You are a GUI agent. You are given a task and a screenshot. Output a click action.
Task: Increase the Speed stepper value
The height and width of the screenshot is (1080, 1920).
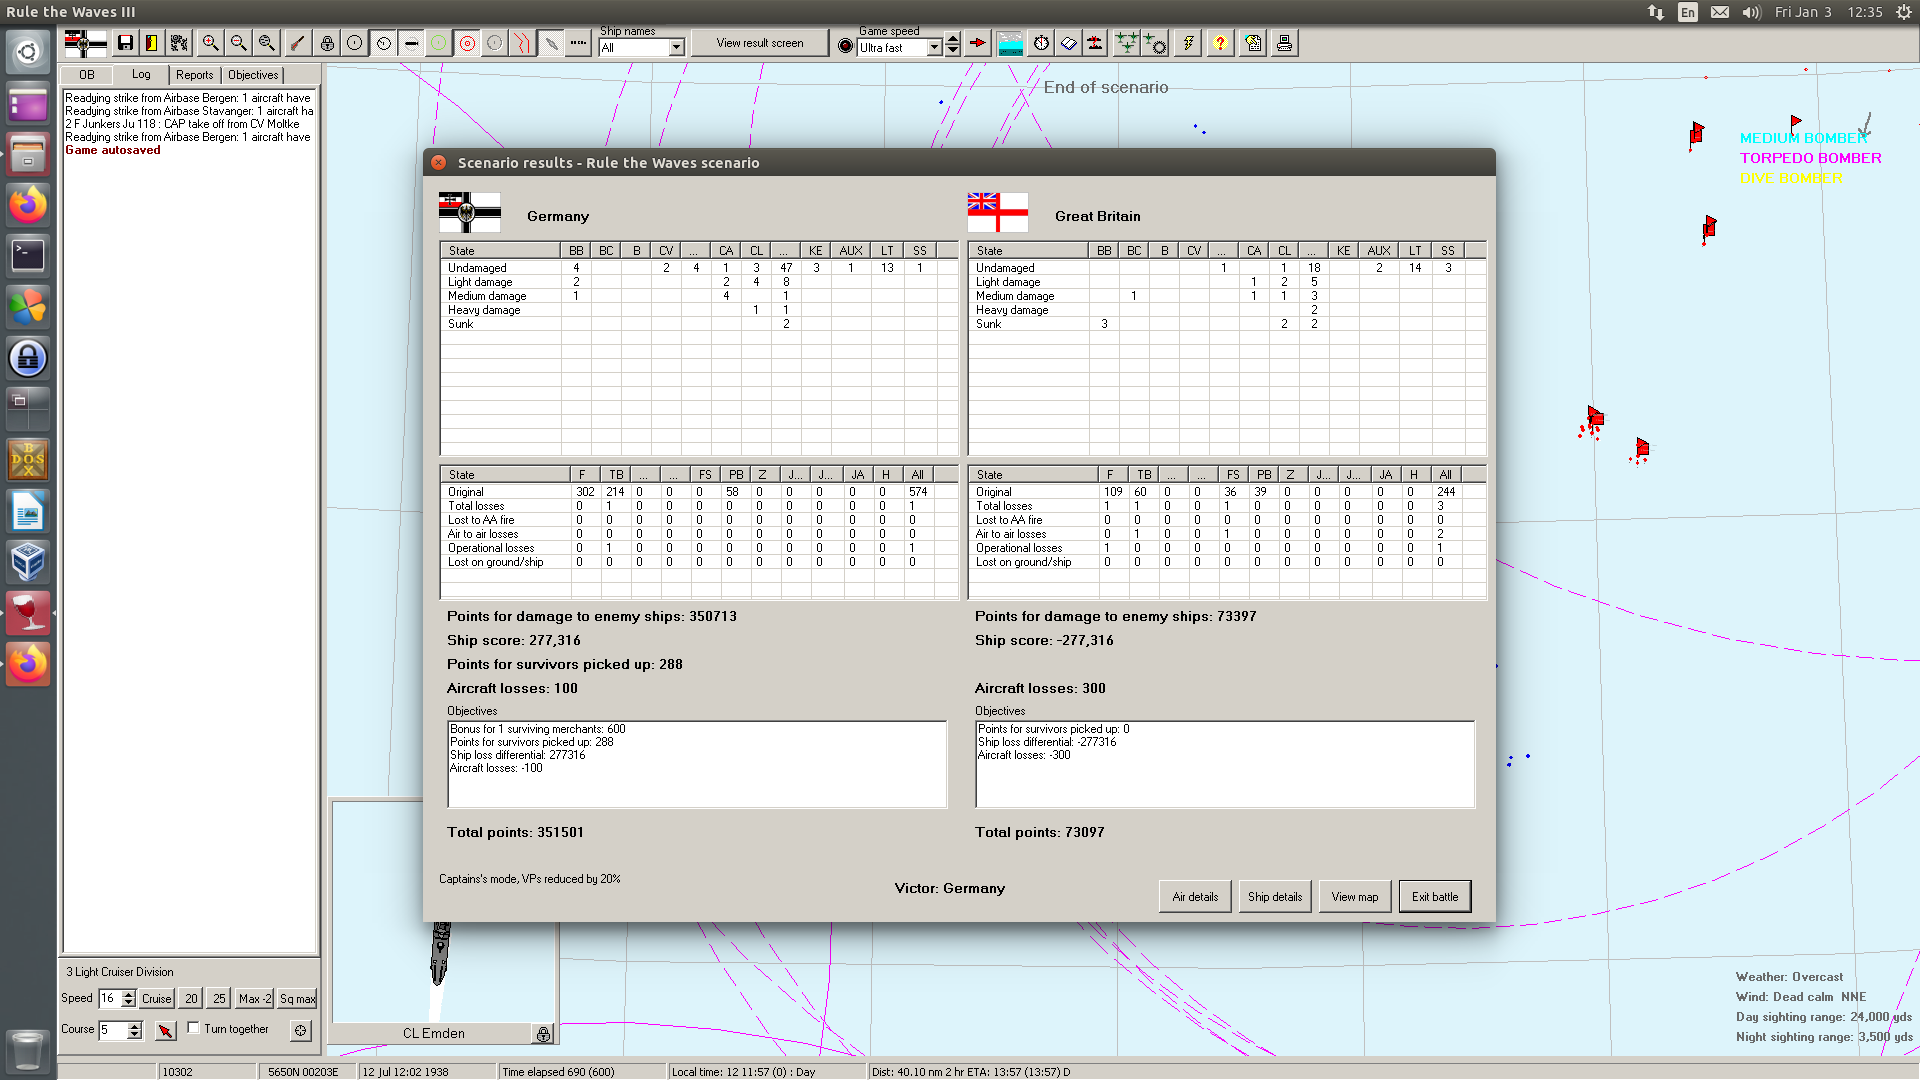coord(129,994)
